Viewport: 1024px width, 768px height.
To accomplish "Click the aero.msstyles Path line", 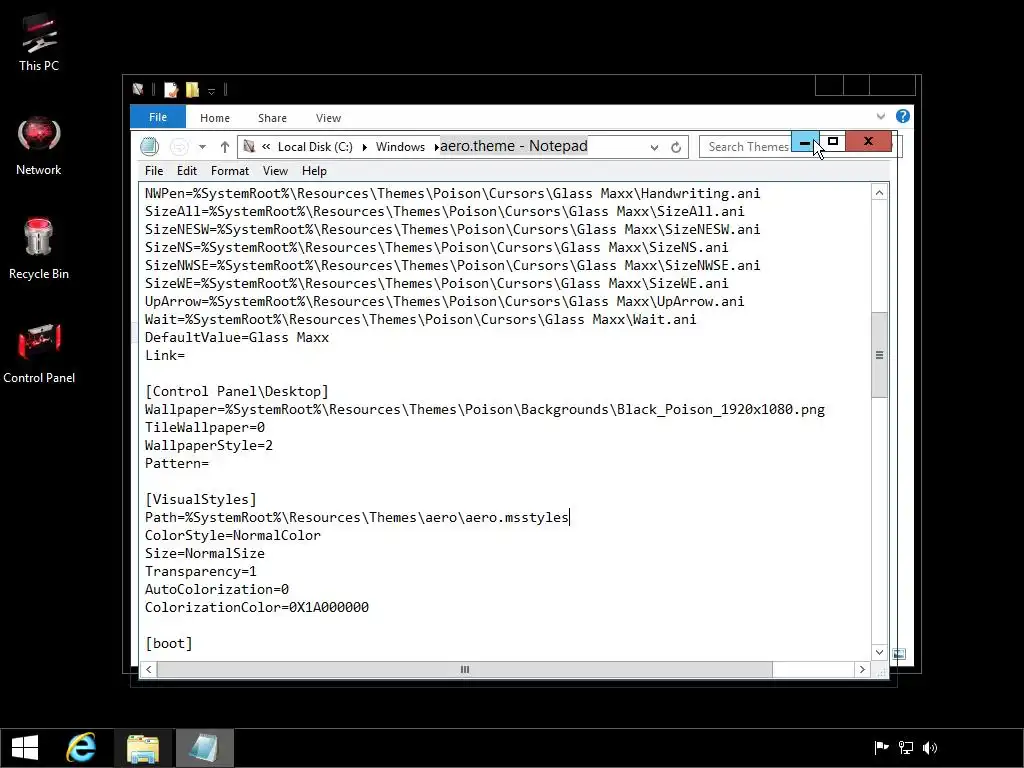I will pos(357,517).
